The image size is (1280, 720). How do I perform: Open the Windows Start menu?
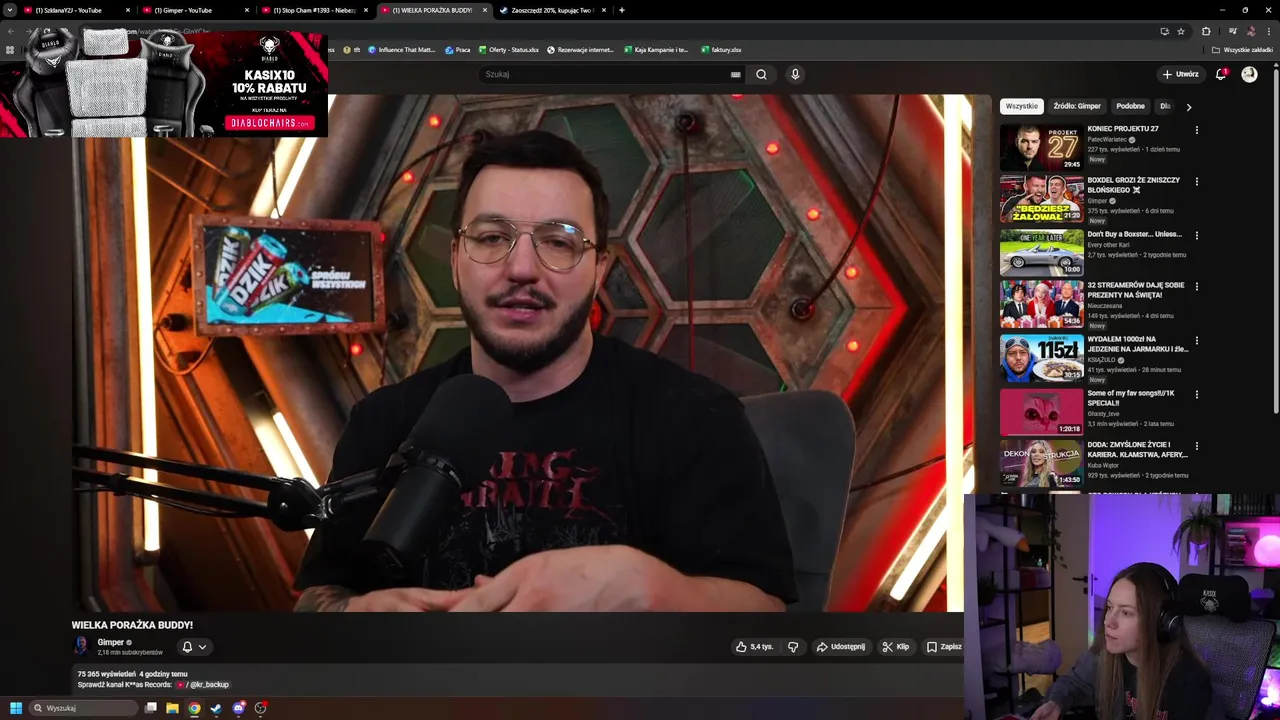[16, 708]
